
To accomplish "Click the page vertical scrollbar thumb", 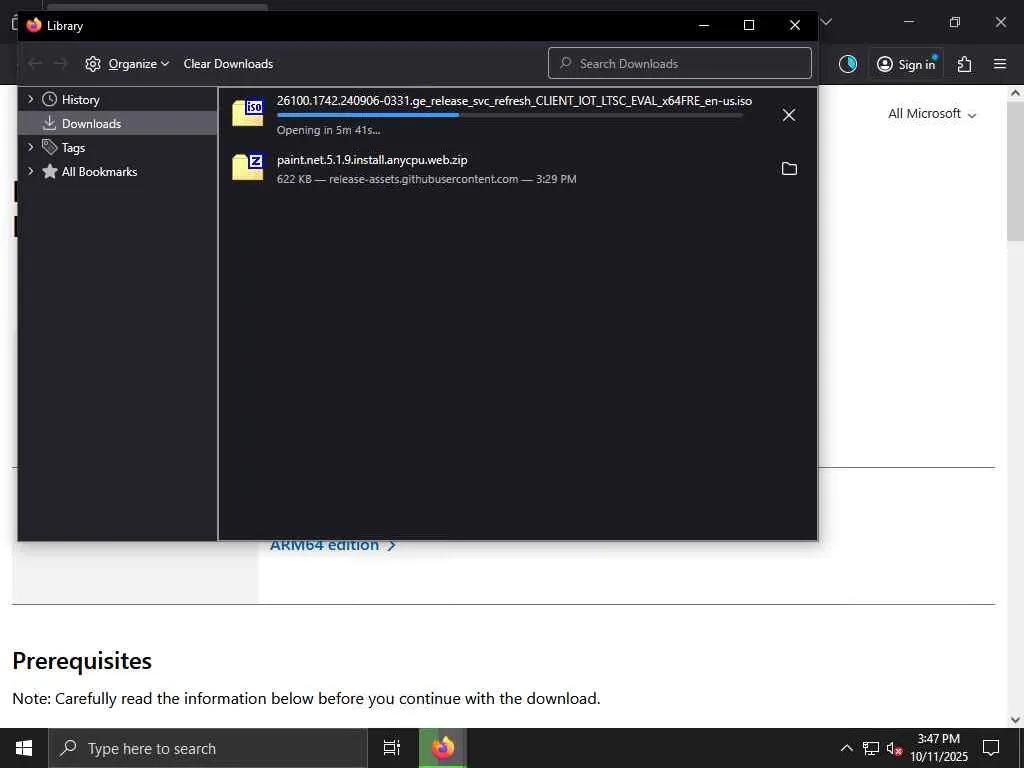I will (1016, 171).
